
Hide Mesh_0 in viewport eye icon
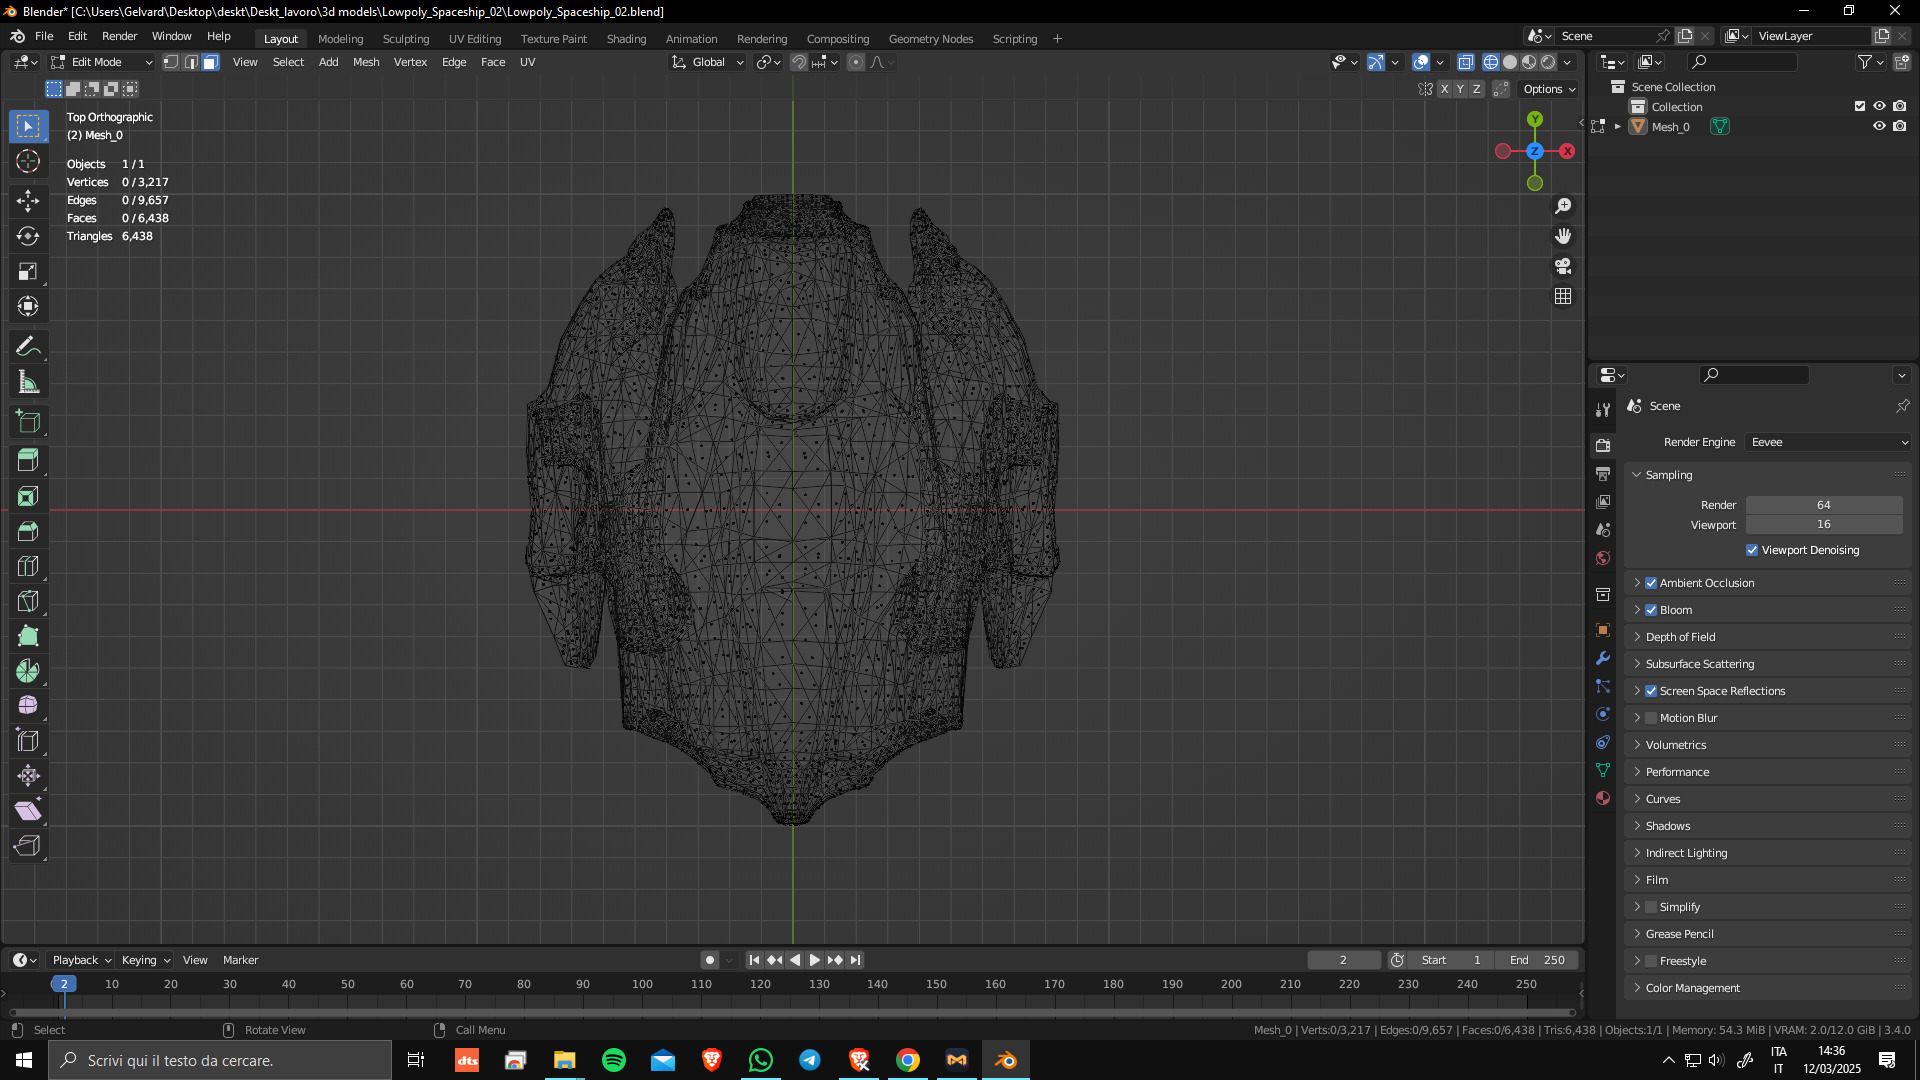tap(1879, 126)
